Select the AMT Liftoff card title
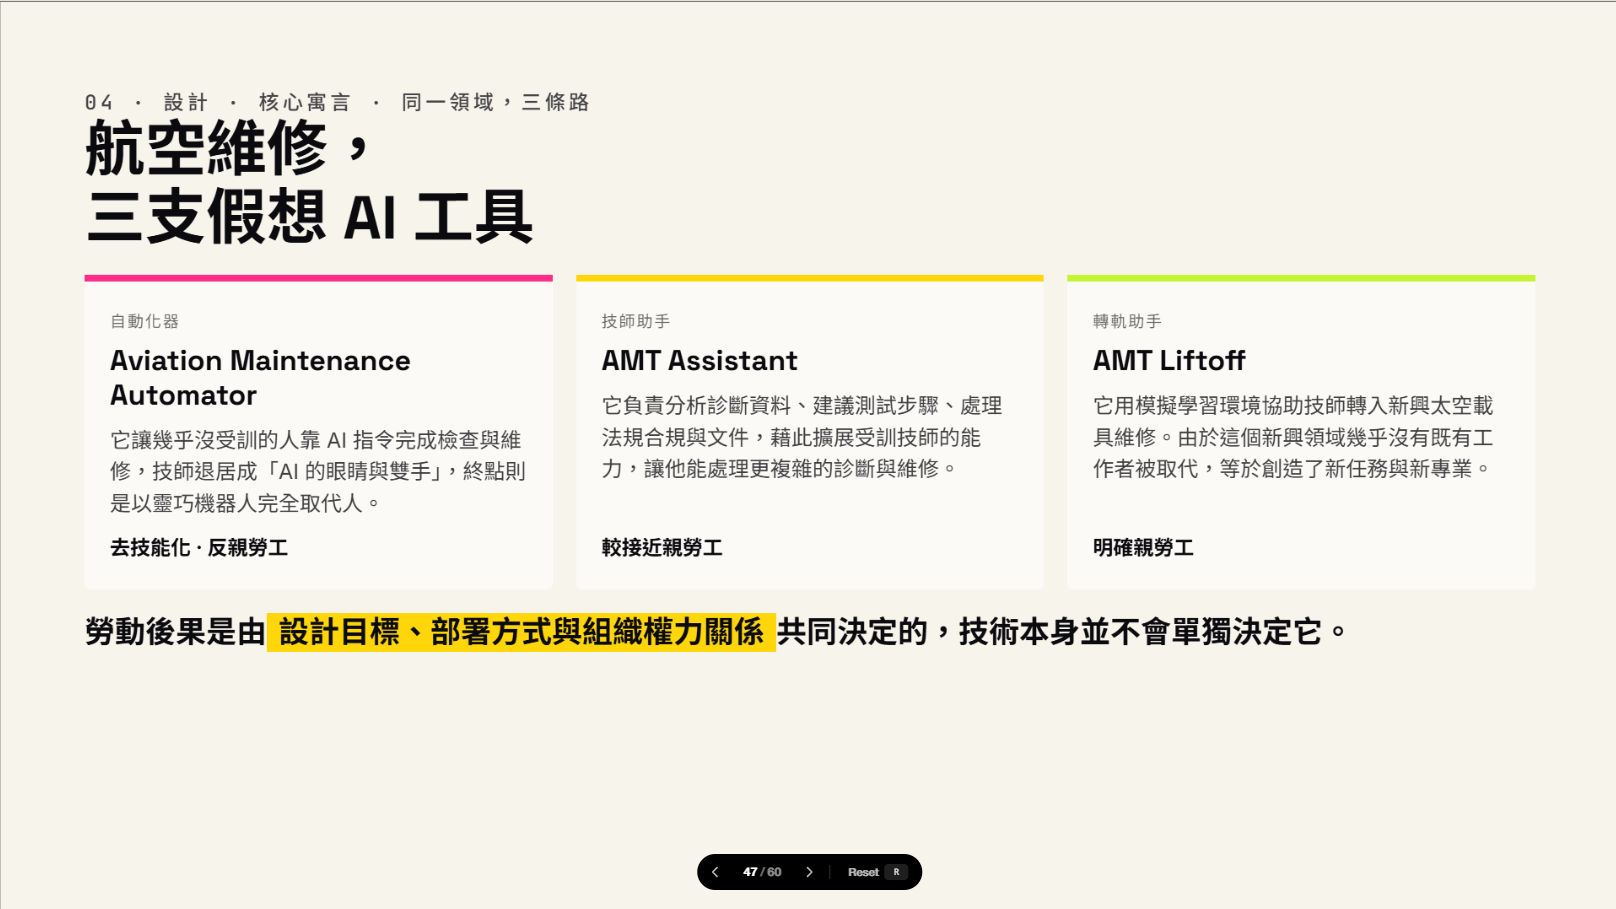The width and height of the screenshot is (1616, 909). click(1169, 361)
